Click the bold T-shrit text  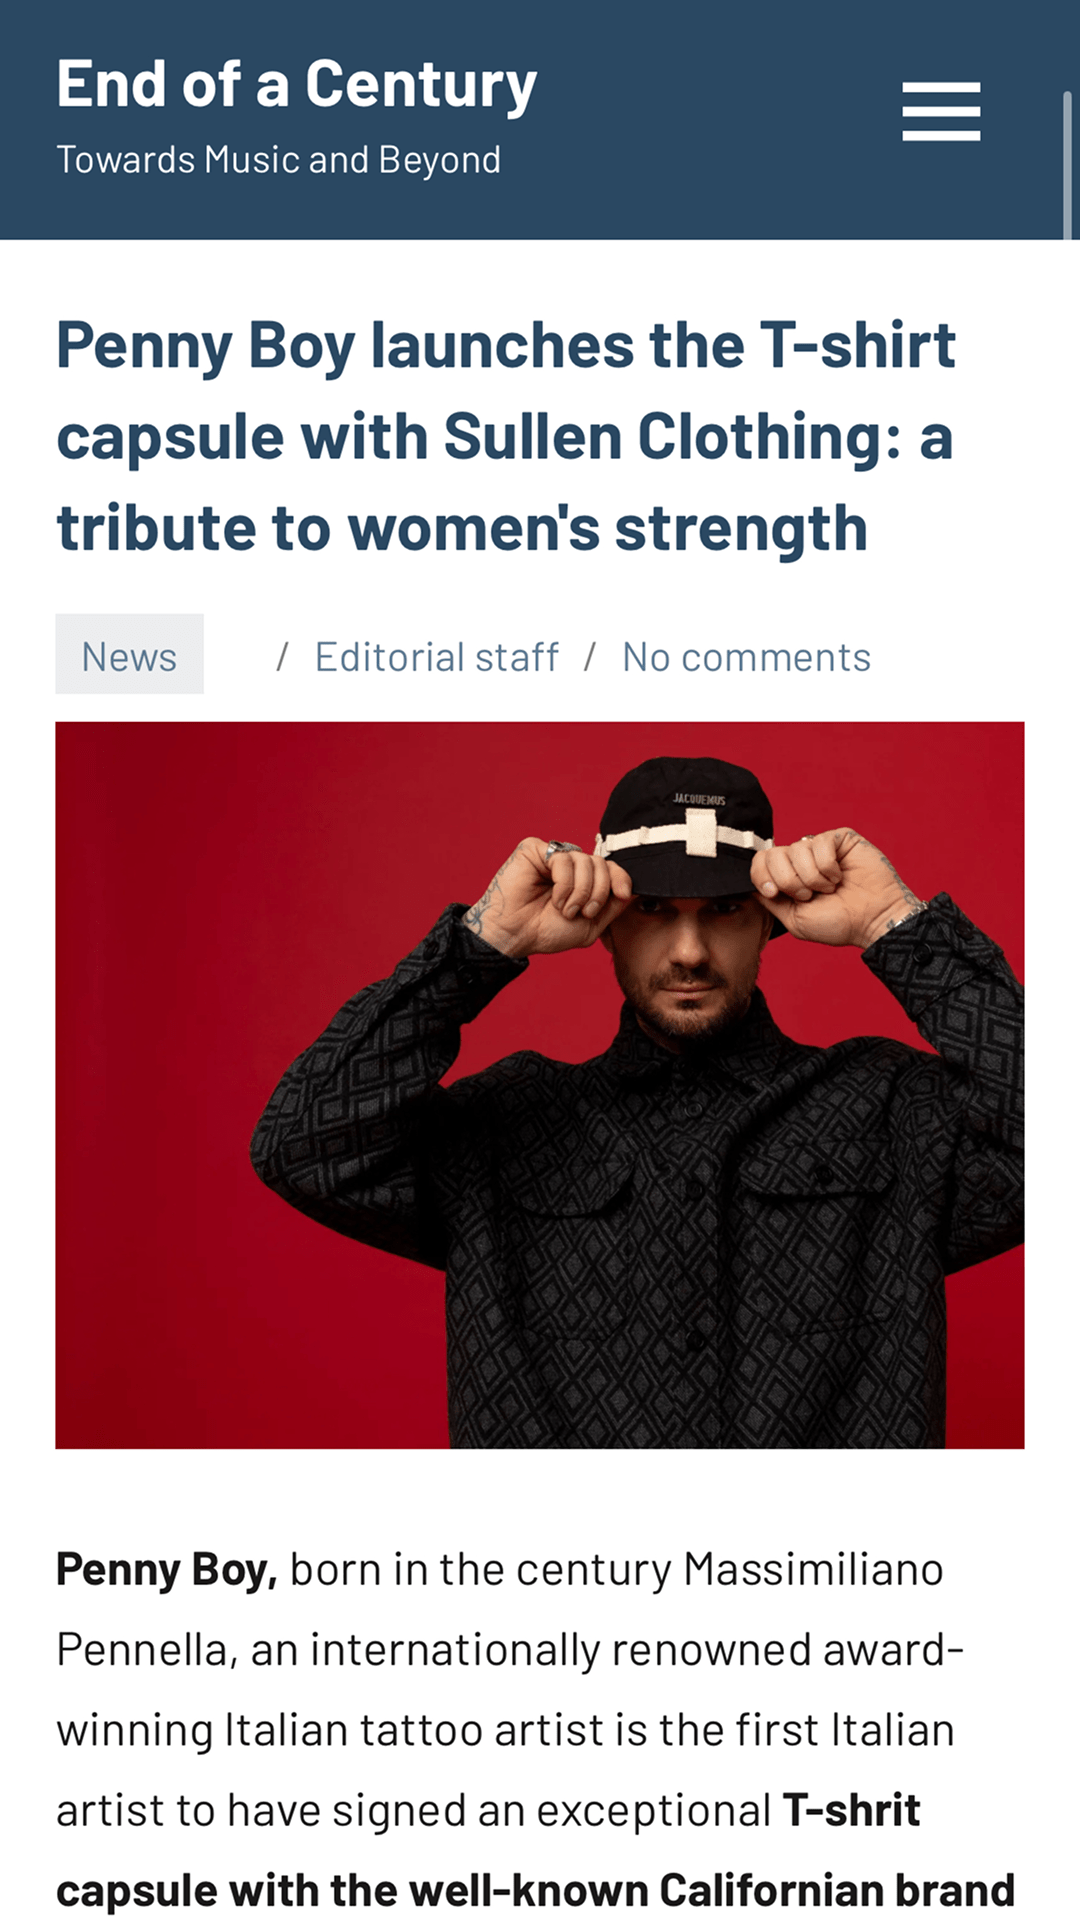[851, 1810]
